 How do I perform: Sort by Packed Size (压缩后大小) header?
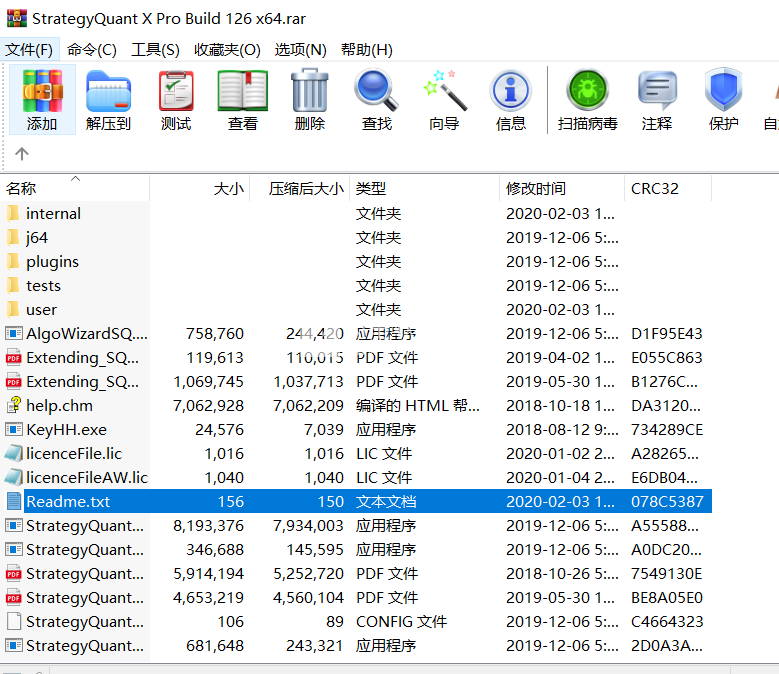tap(300, 188)
